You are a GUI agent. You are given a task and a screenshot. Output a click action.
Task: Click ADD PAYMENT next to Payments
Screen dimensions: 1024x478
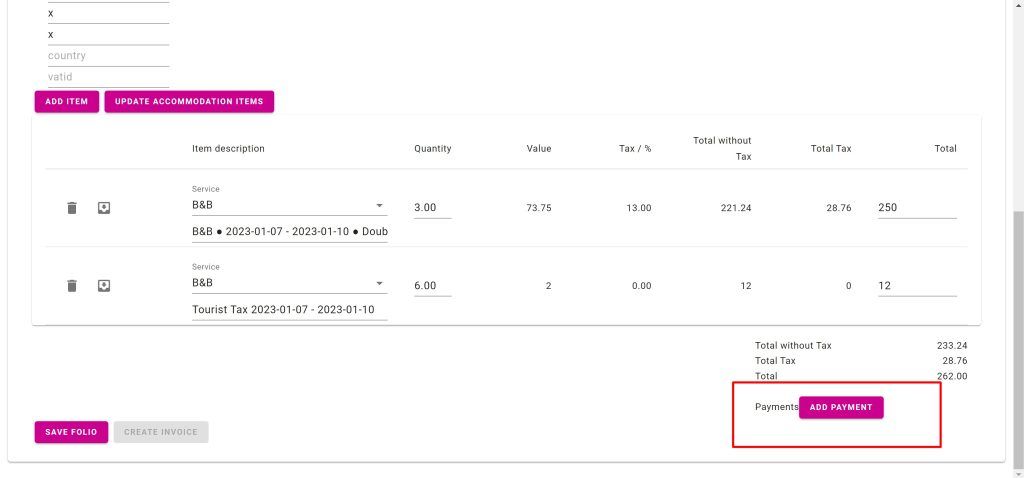pyautogui.click(x=841, y=408)
